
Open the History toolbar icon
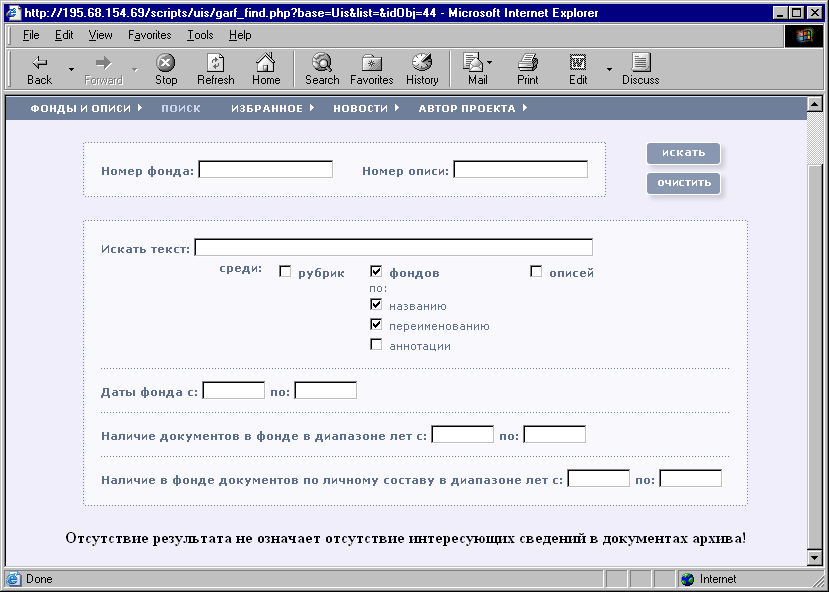pos(422,63)
